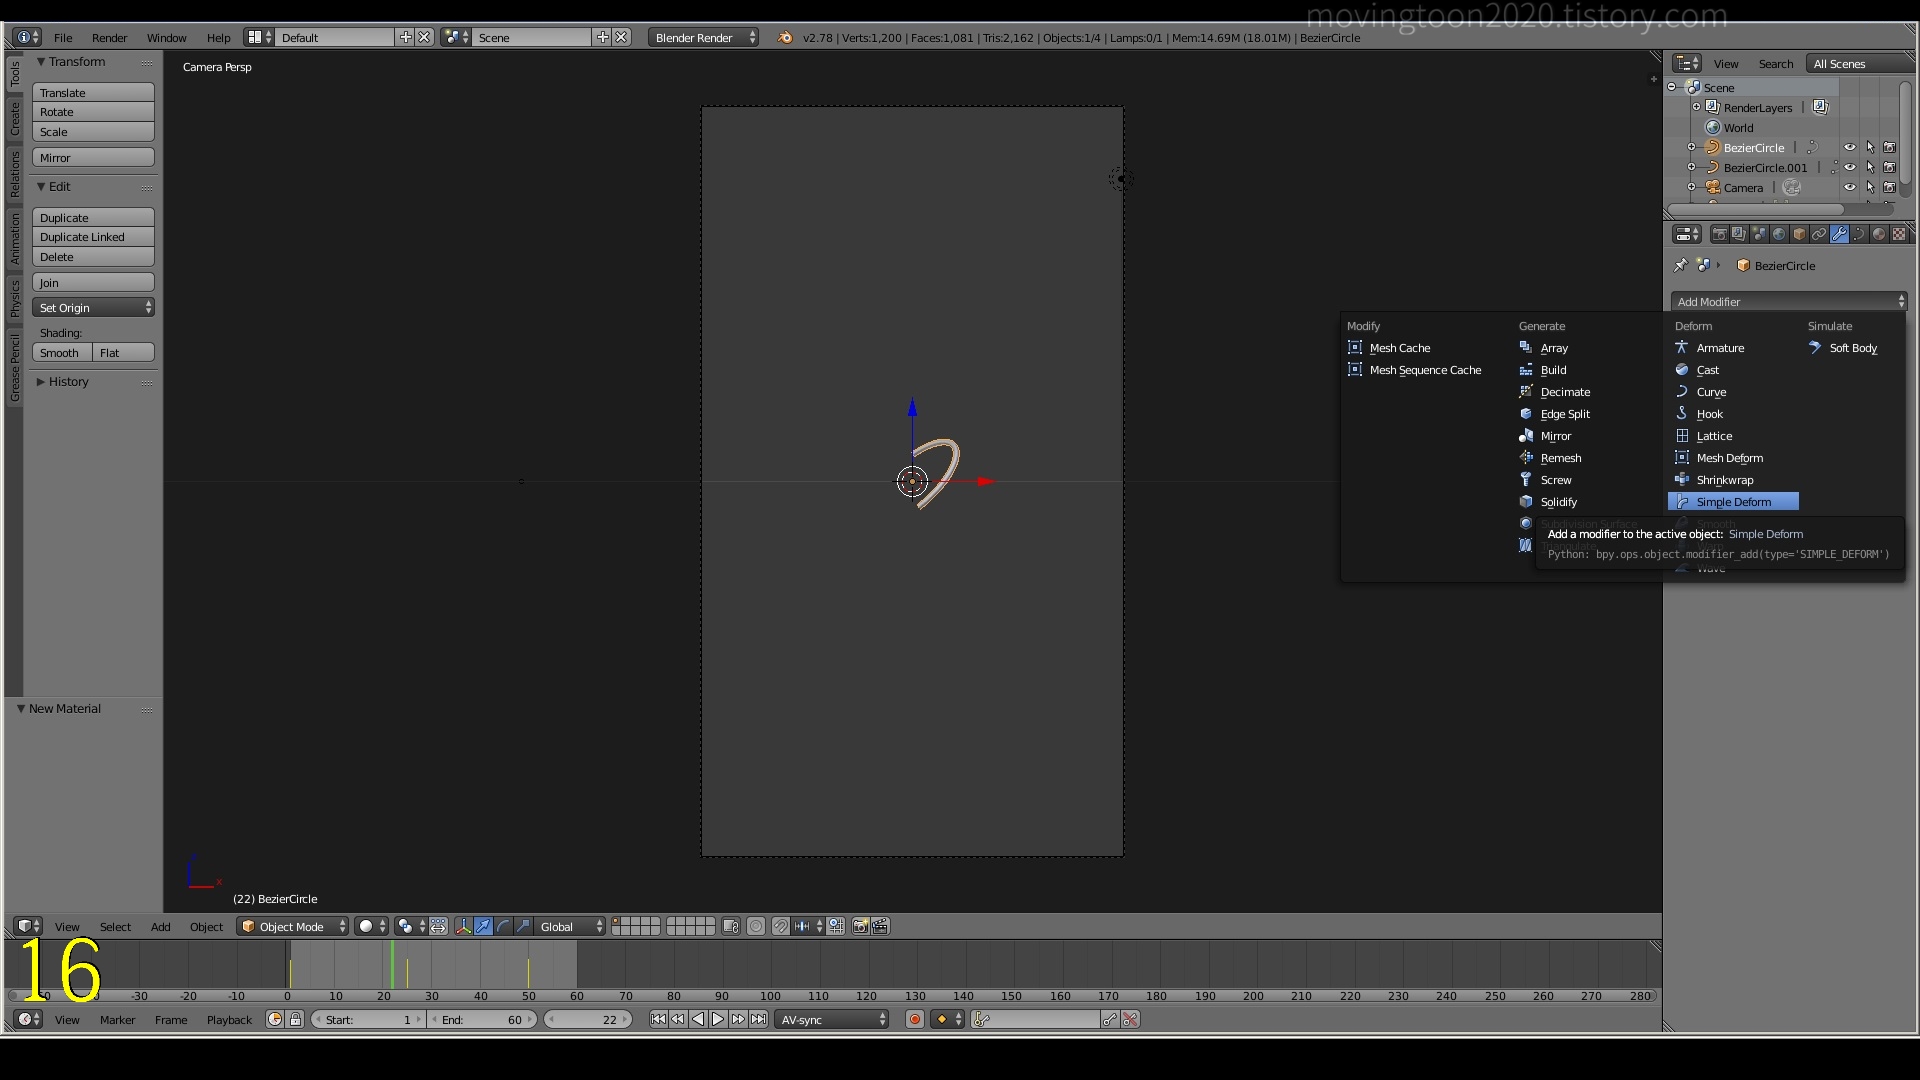Toggle the timeline preview range lock icon
This screenshot has height=1080, width=1920.
(295, 1019)
